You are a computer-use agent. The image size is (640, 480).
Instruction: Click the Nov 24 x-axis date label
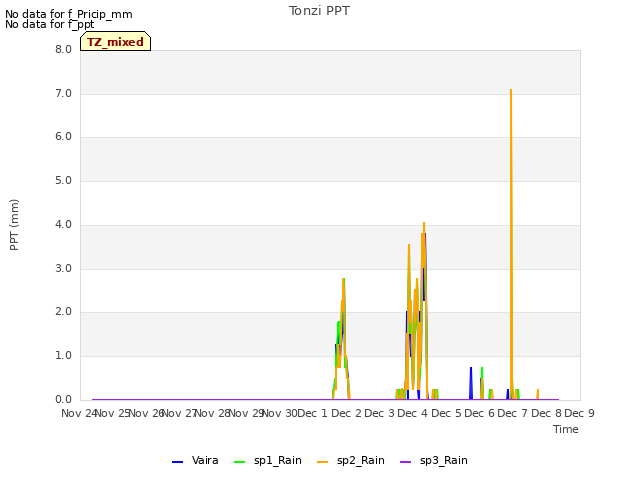tap(78, 413)
